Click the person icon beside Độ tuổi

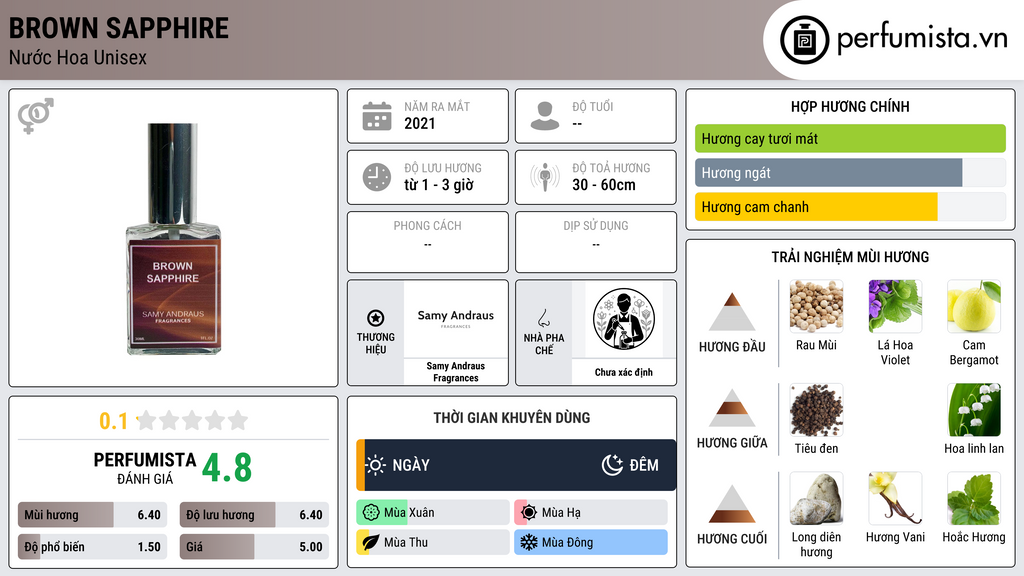coord(545,116)
